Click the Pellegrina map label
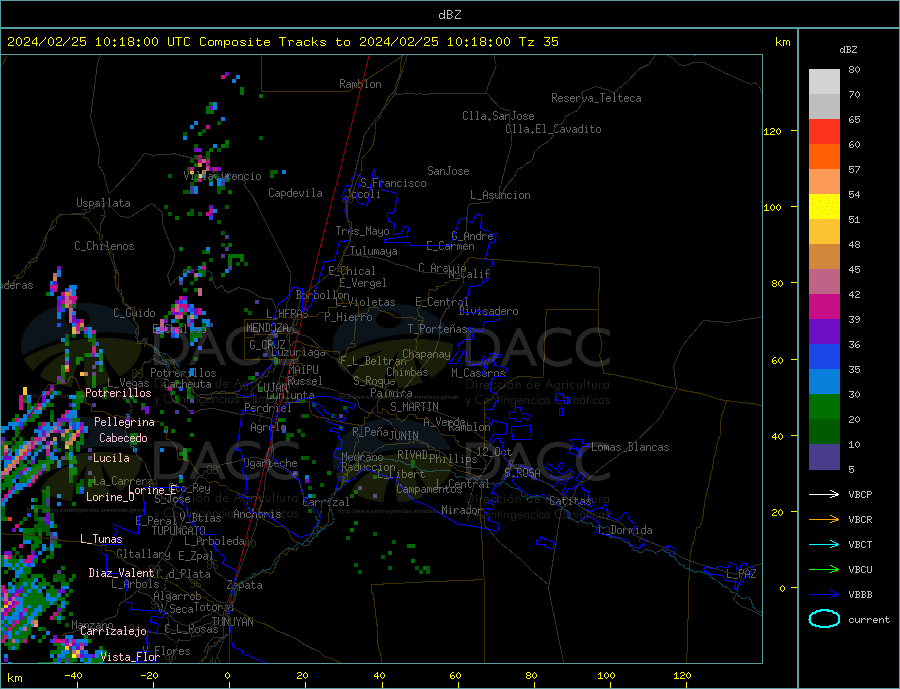This screenshot has height=689, width=900. pyautogui.click(x=125, y=422)
